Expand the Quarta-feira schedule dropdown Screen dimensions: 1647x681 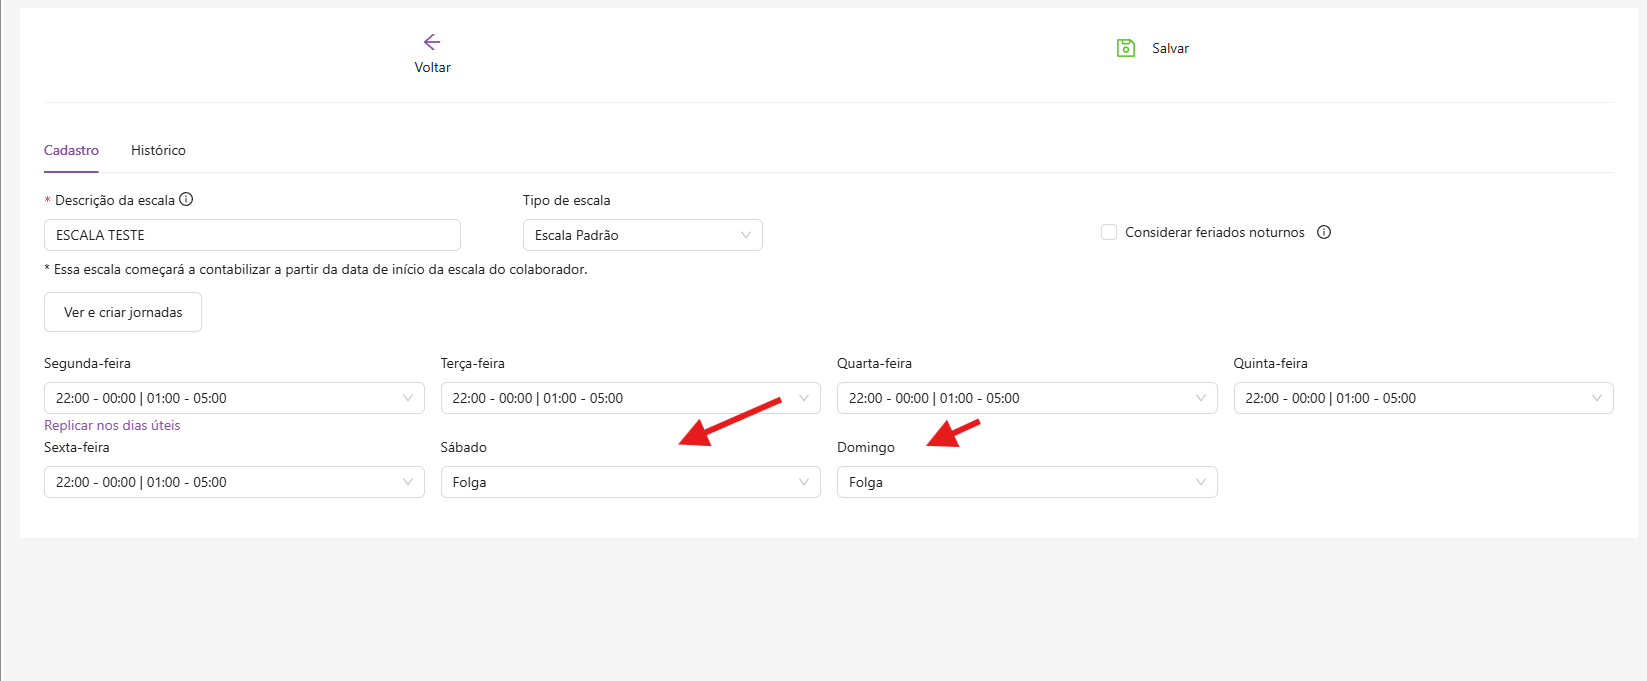pyautogui.click(x=1026, y=398)
